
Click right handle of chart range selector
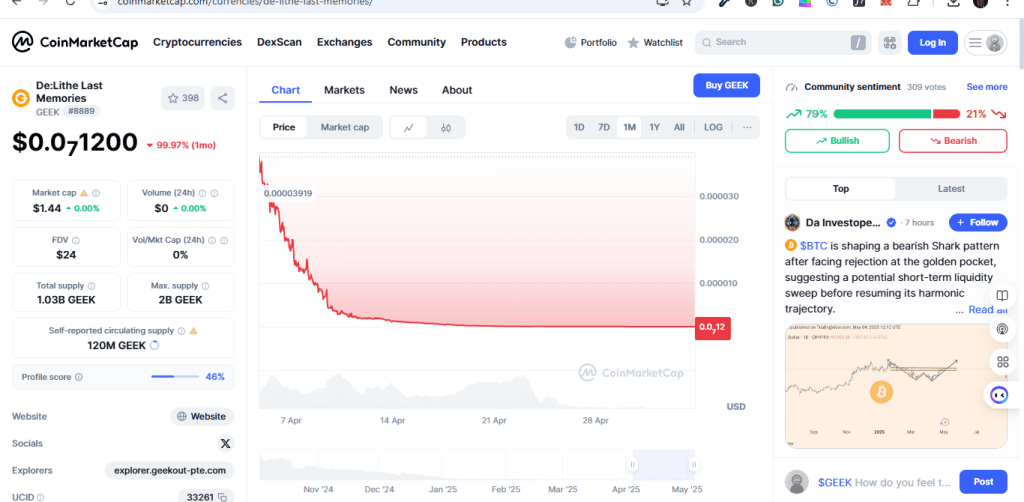694,465
